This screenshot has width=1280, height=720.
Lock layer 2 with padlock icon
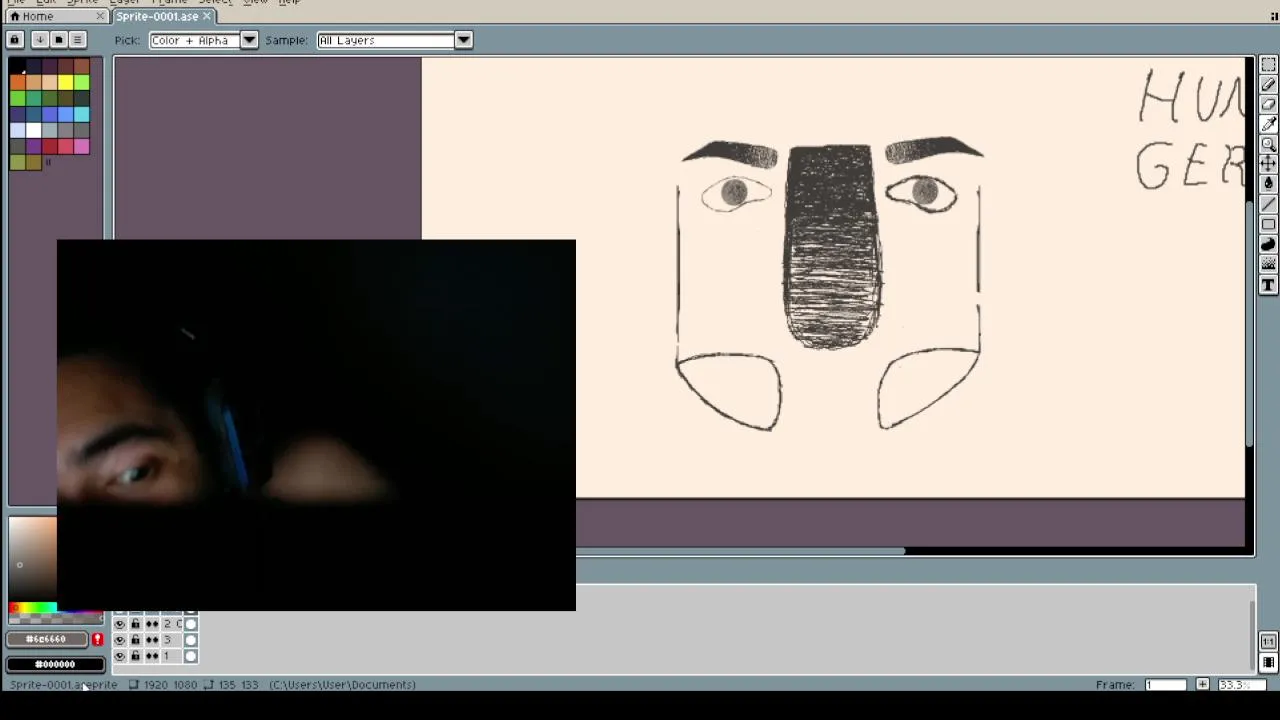135,624
